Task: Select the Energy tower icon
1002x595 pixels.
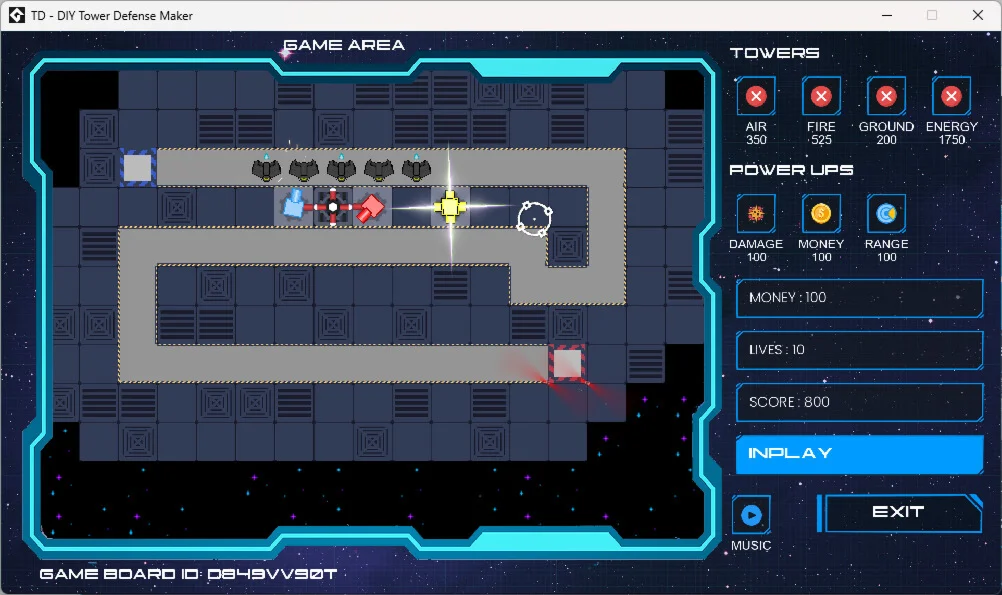Action: click(x=952, y=97)
